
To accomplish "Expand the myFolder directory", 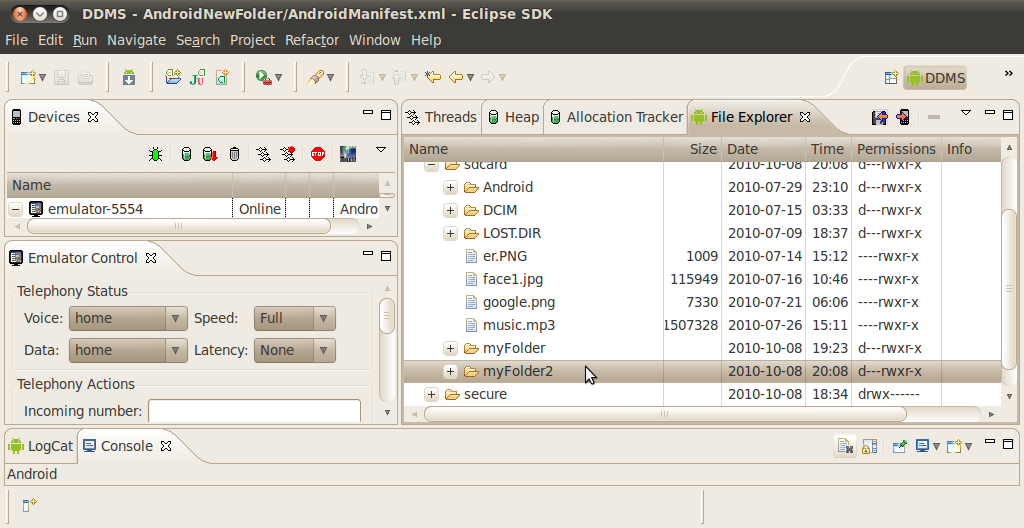I will [450, 348].
